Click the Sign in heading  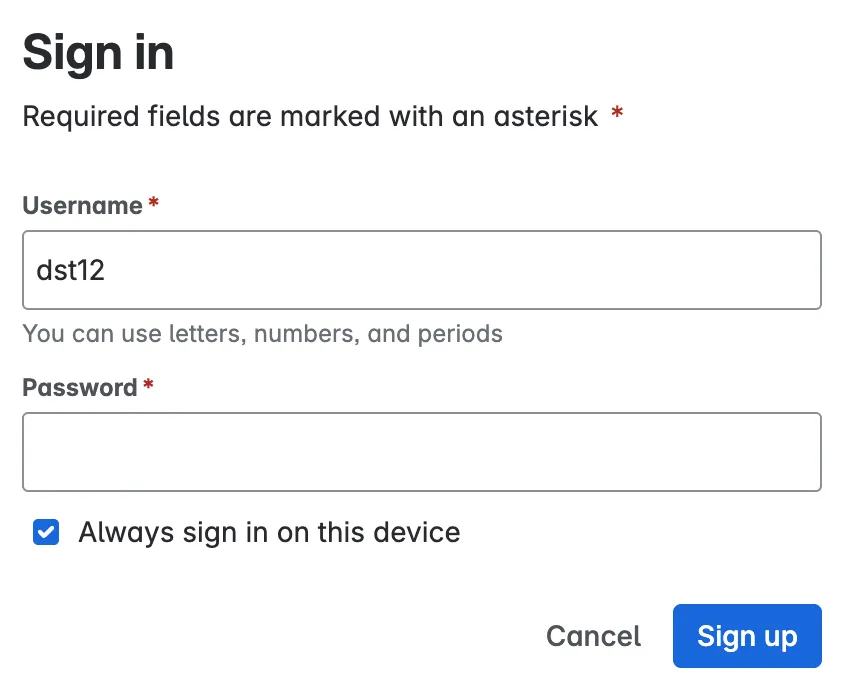point(98,53)
